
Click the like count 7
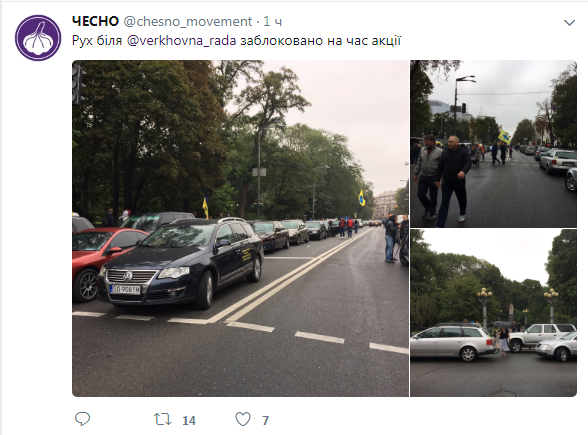point(265,420)
